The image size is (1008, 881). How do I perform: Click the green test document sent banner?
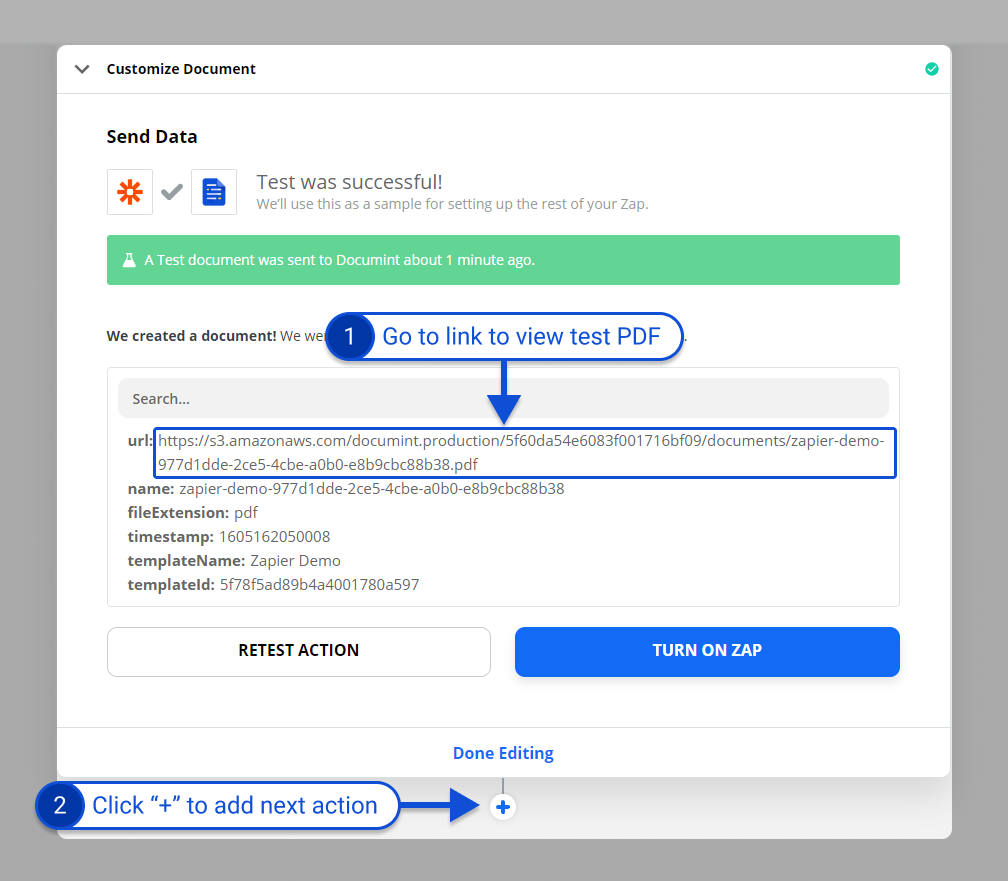pyautogui.click(x=503, y=260)
